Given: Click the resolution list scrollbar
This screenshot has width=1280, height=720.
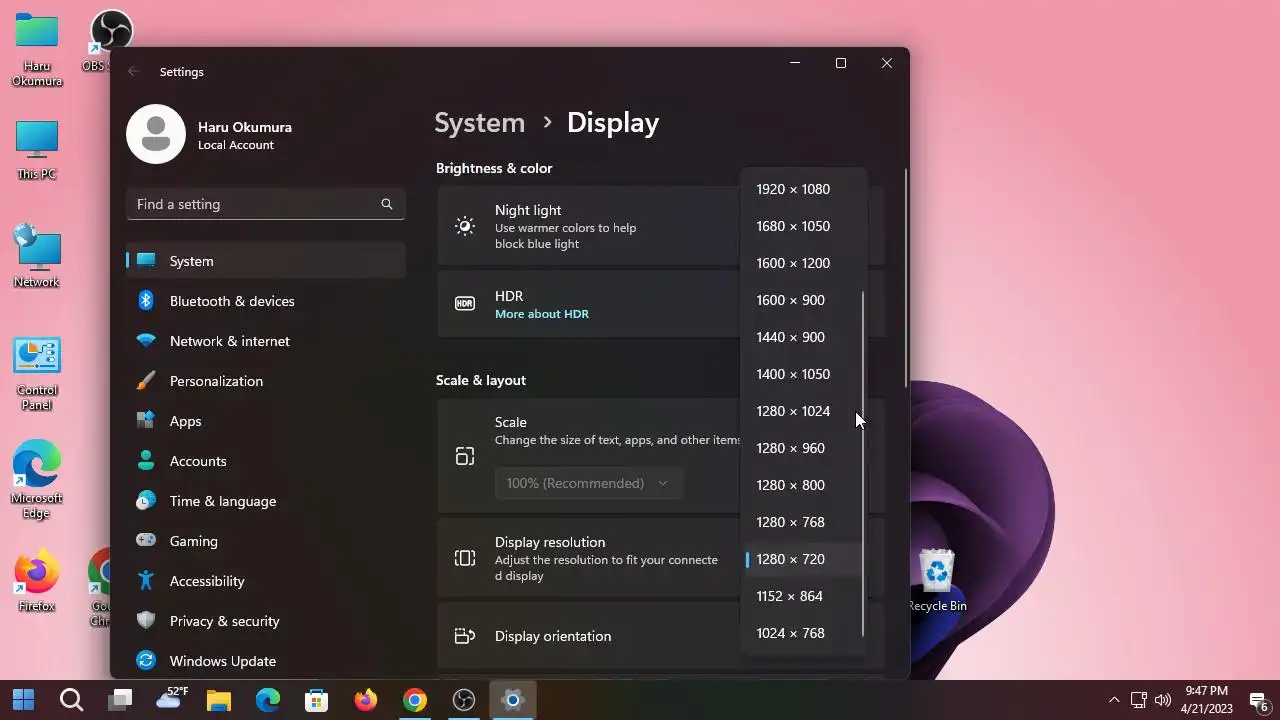Looking at the screenshot, I should (862, 465).
